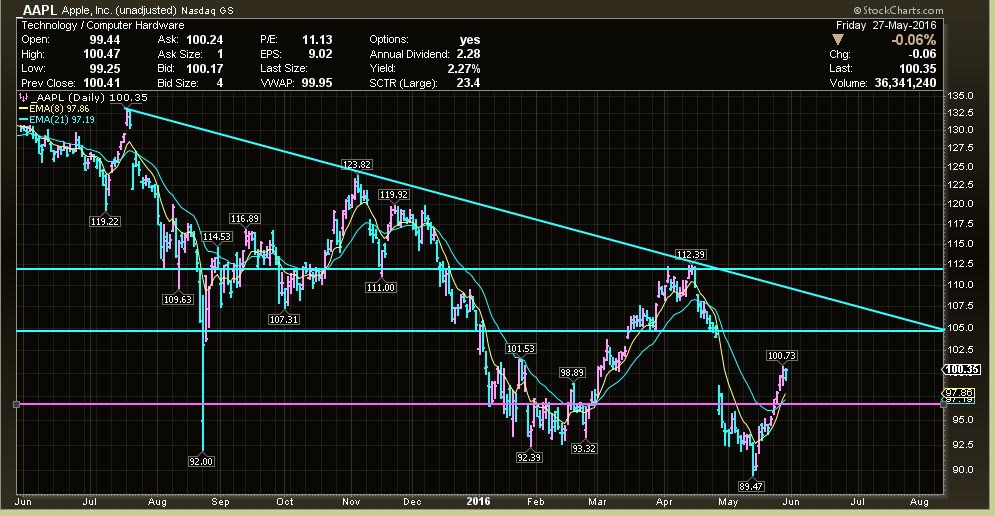995x516 pixels.
Task: Click the date 'Friday 27-May-2016'
Action: 886,25
